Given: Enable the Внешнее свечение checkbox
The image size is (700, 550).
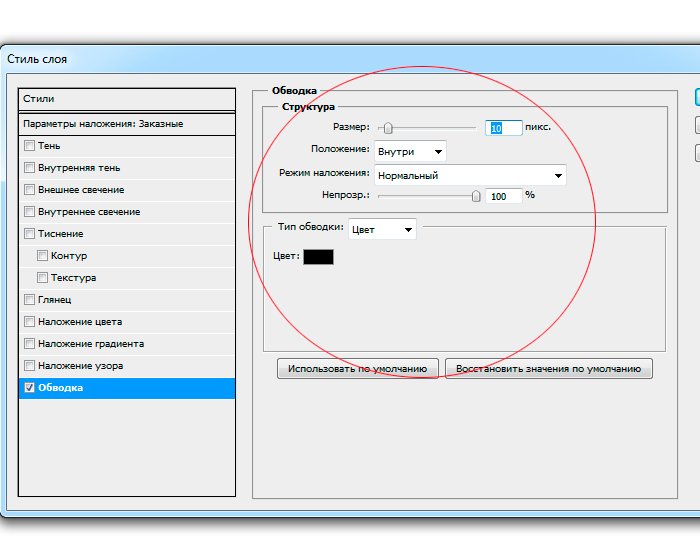Looking at the screenshot, I should pos(29,190).
